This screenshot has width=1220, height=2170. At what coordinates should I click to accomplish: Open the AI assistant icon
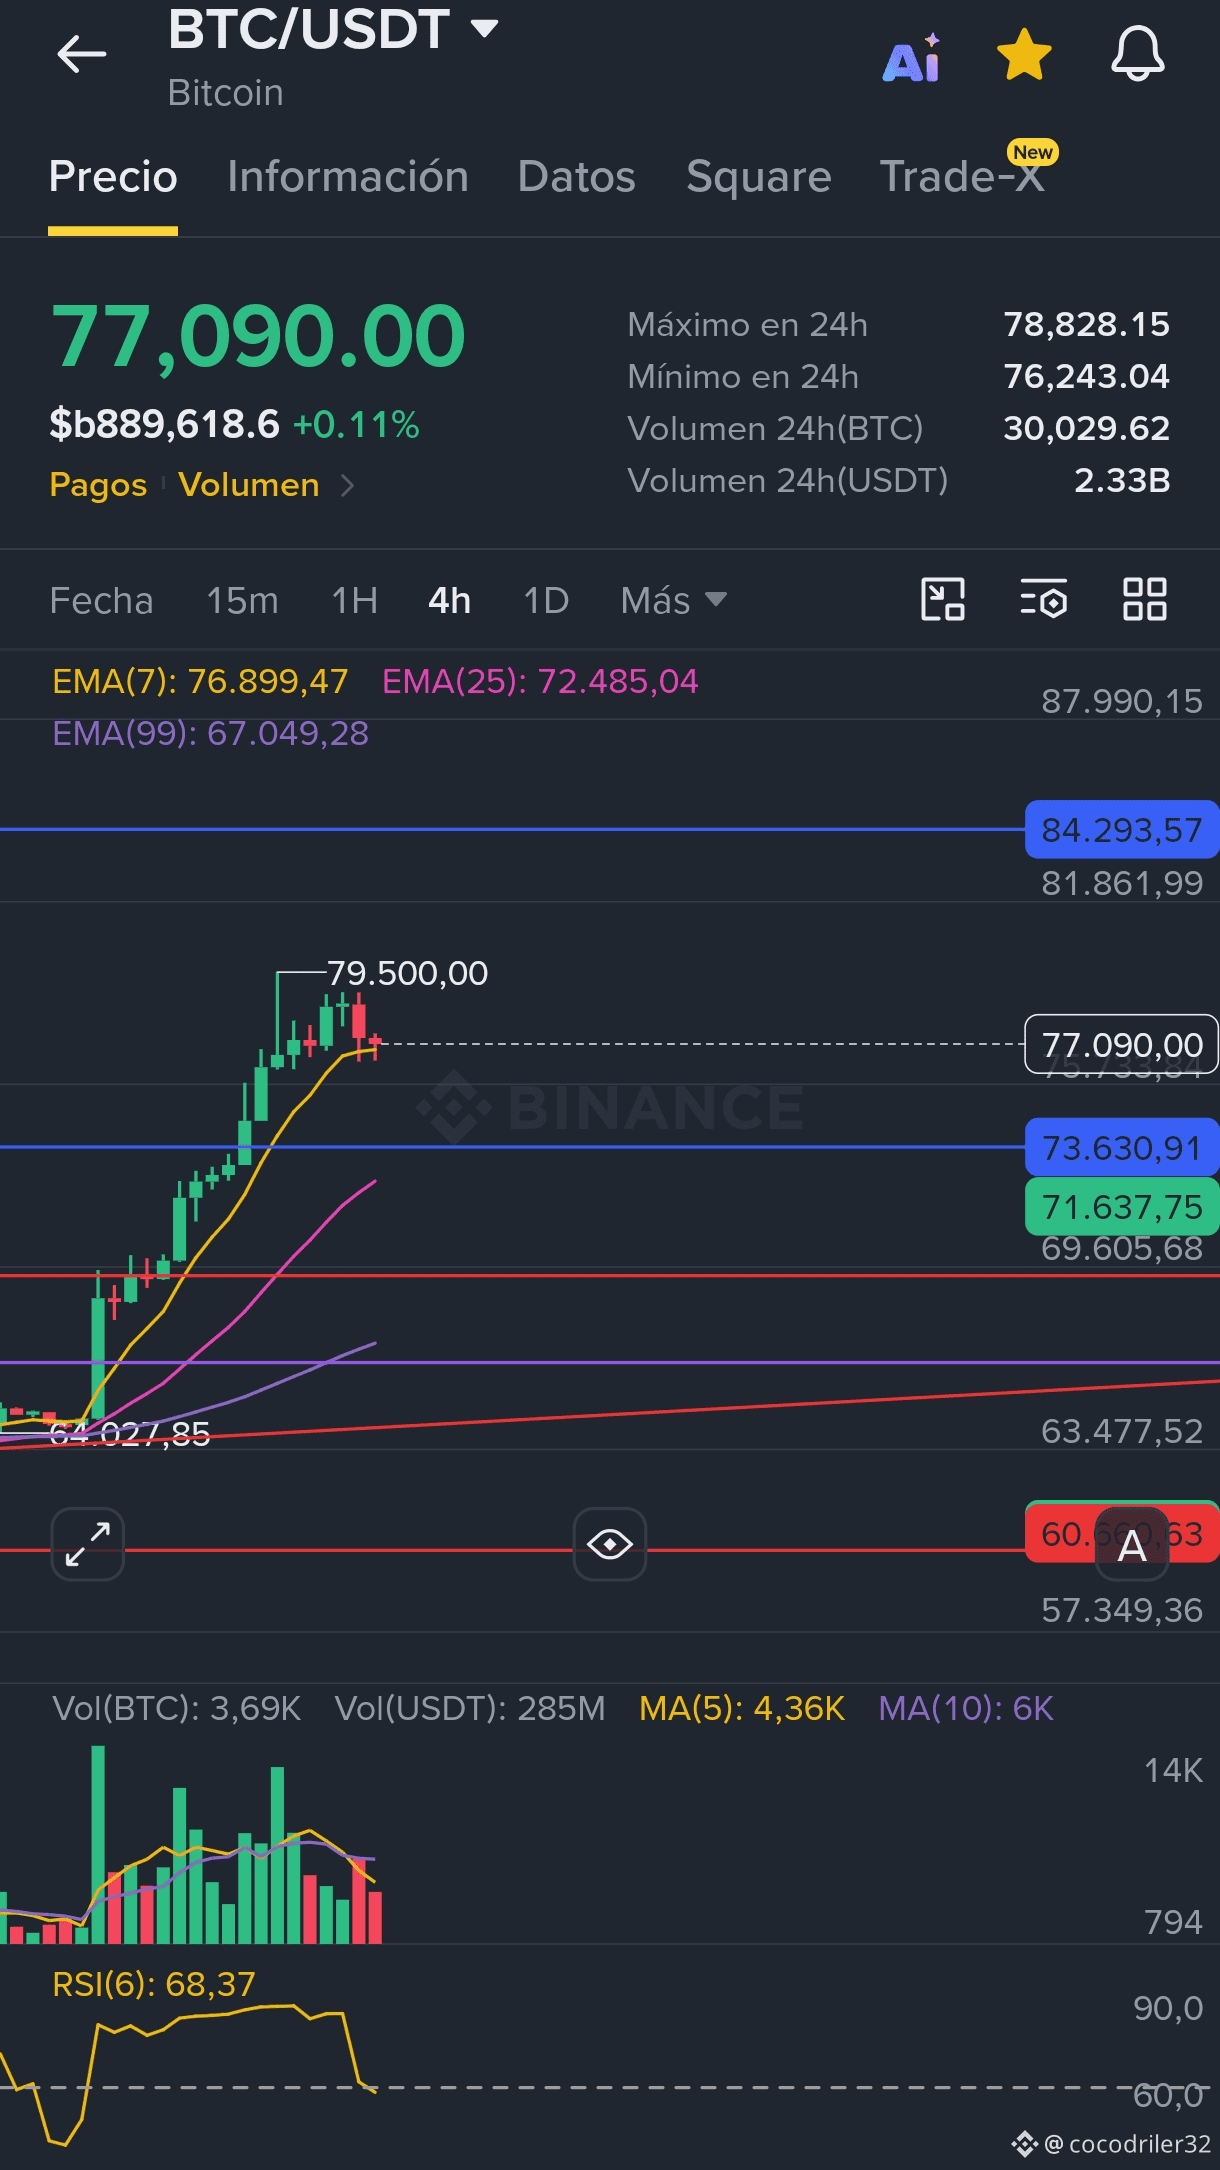pyautogui.click(x=912, y=57)
